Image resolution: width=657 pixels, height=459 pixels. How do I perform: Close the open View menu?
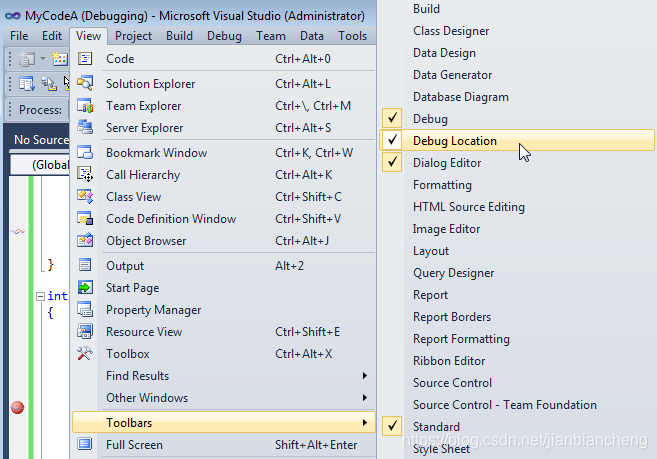point(88,36)
